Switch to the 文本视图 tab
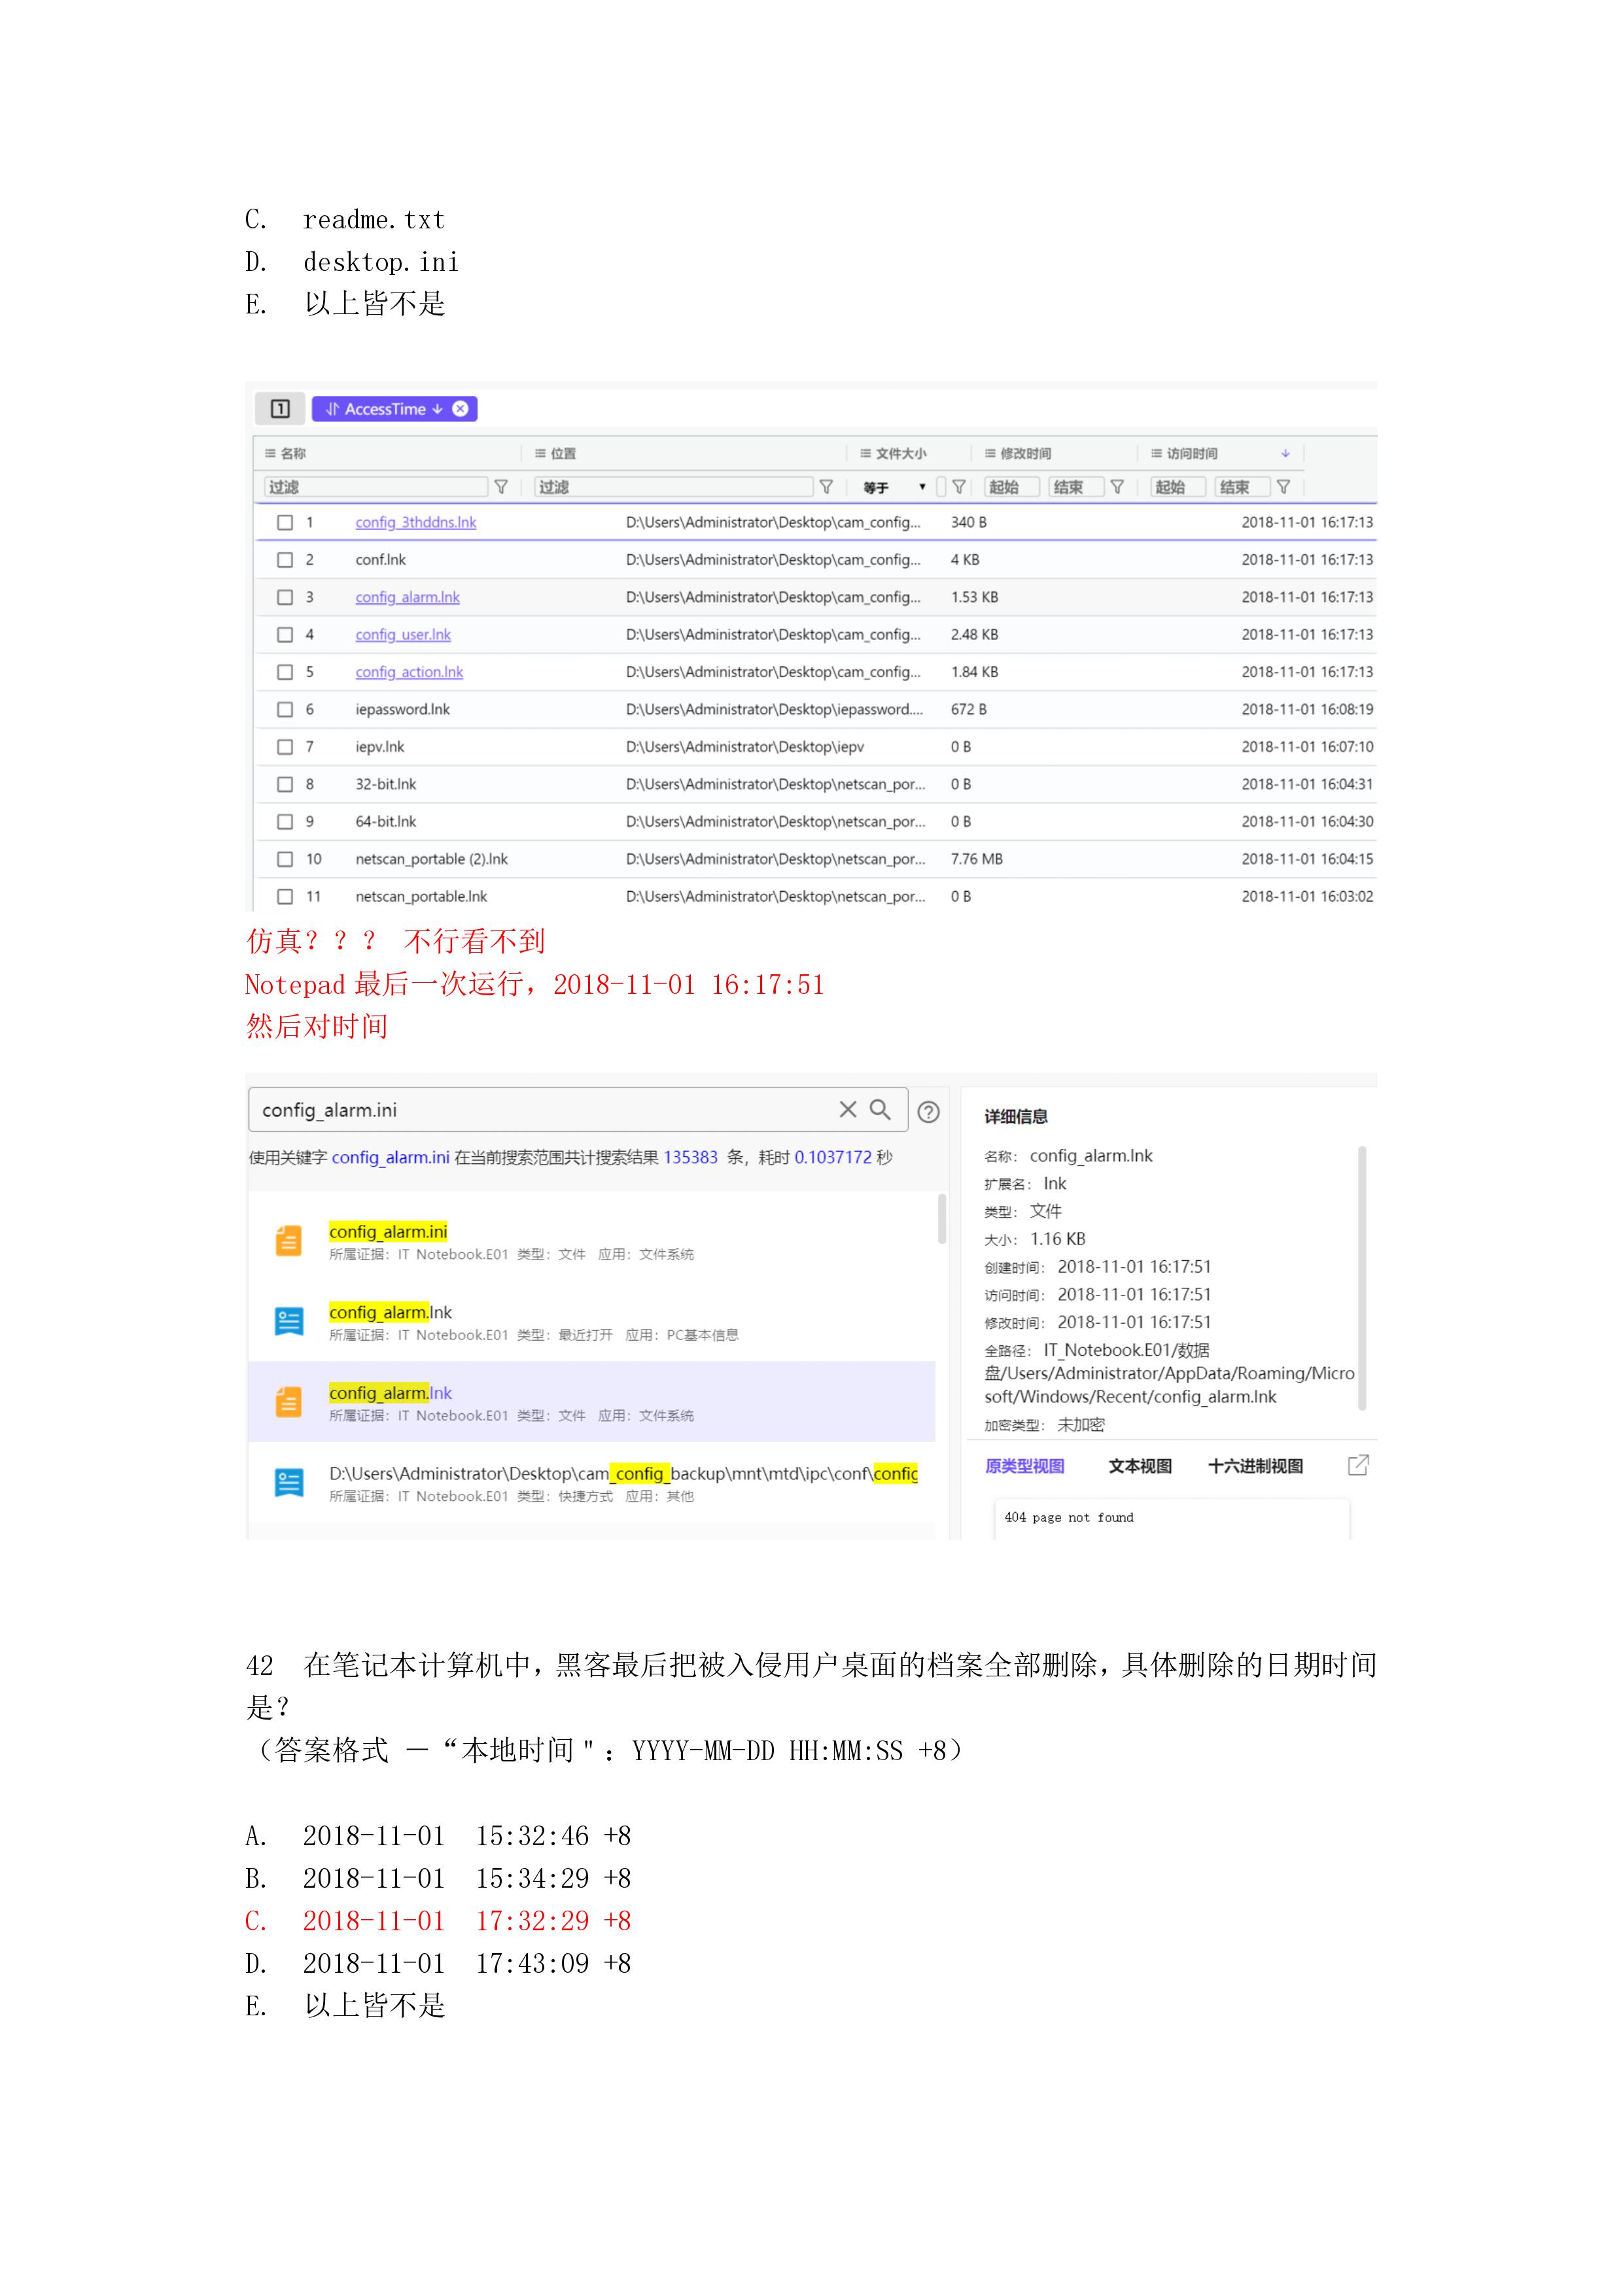The height and width of the screenshot is (2296, 1623). 1140,1466
